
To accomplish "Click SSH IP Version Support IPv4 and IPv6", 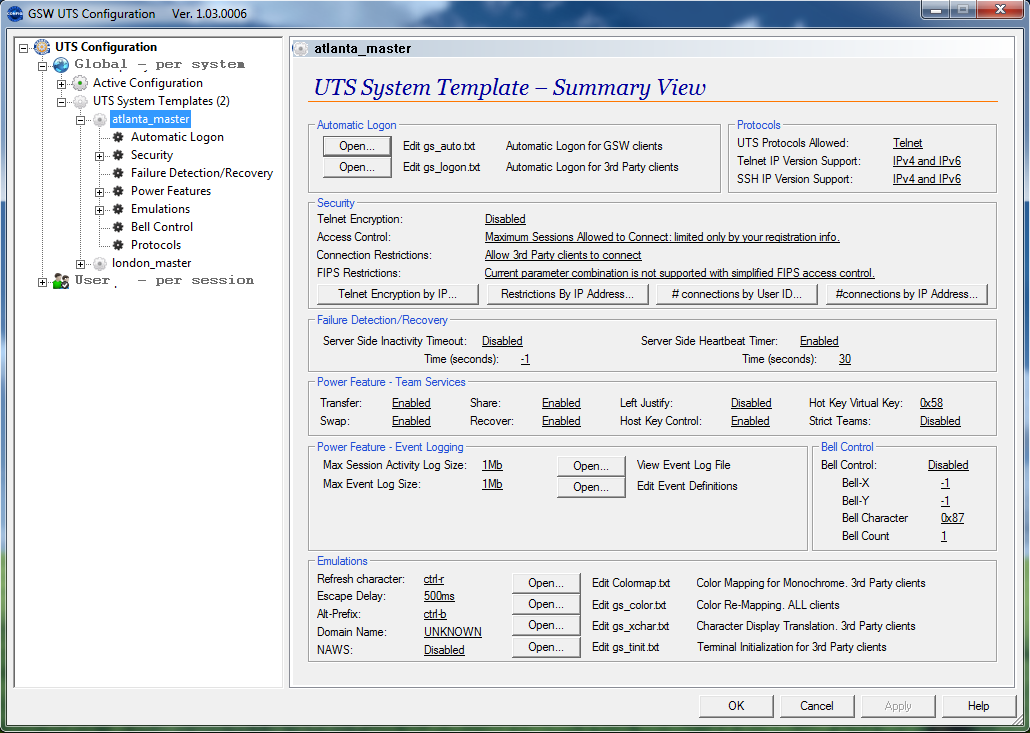I will [926, 179].
